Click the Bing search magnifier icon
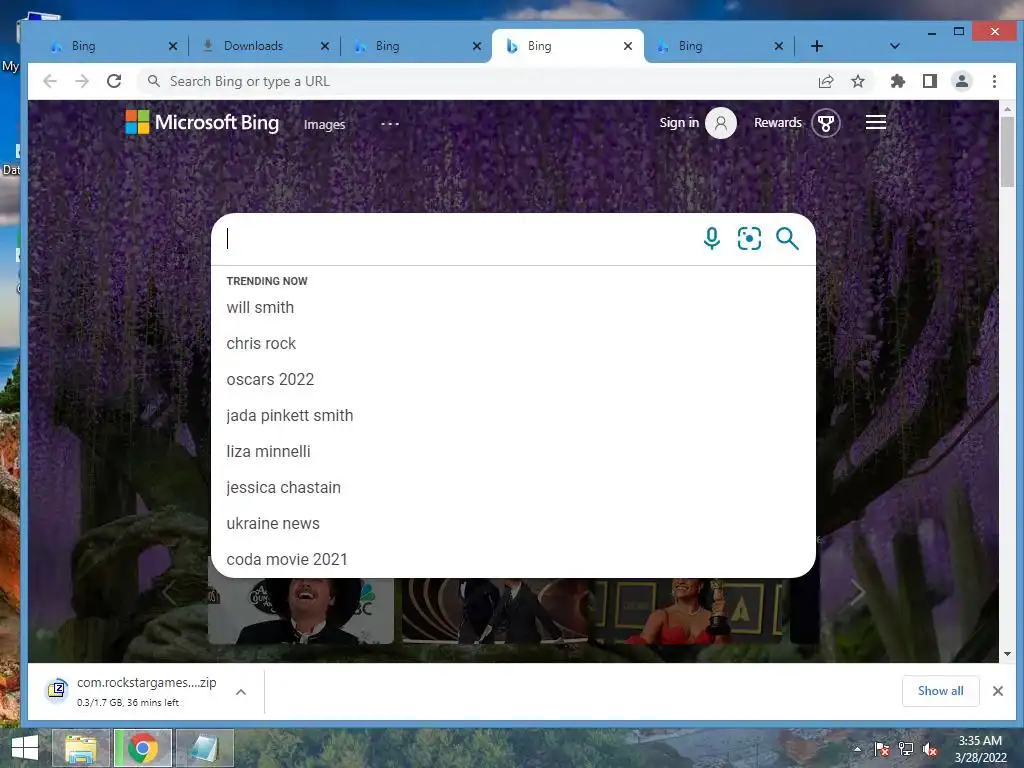Viewport: 1024px width, 768px height. (x=787, y=238)
